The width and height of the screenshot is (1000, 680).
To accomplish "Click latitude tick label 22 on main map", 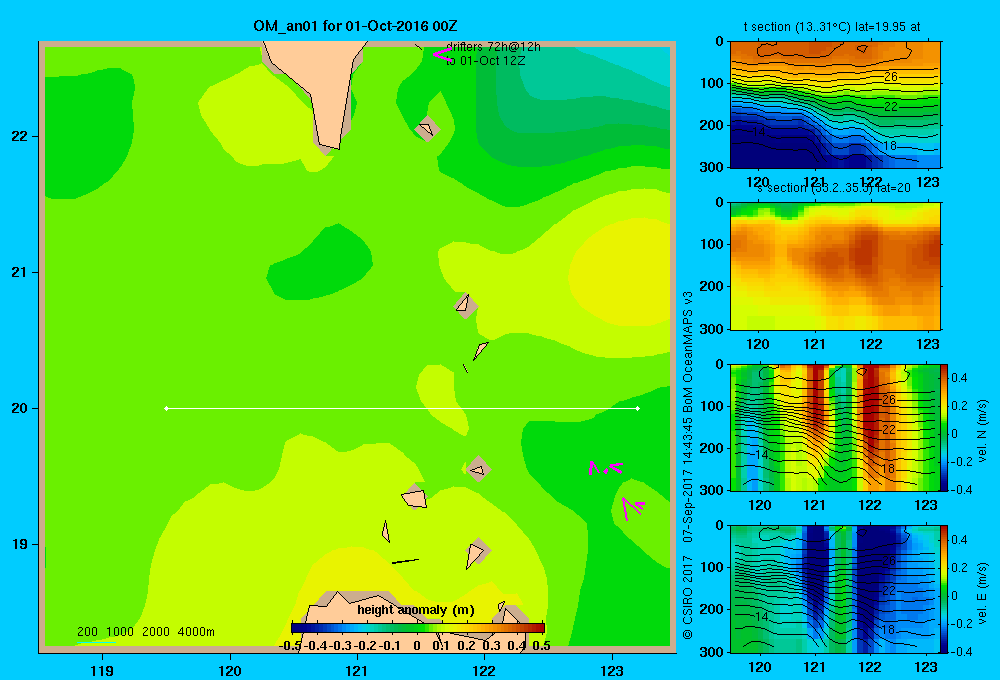I will pyautogui.click(x=19, y=136).
